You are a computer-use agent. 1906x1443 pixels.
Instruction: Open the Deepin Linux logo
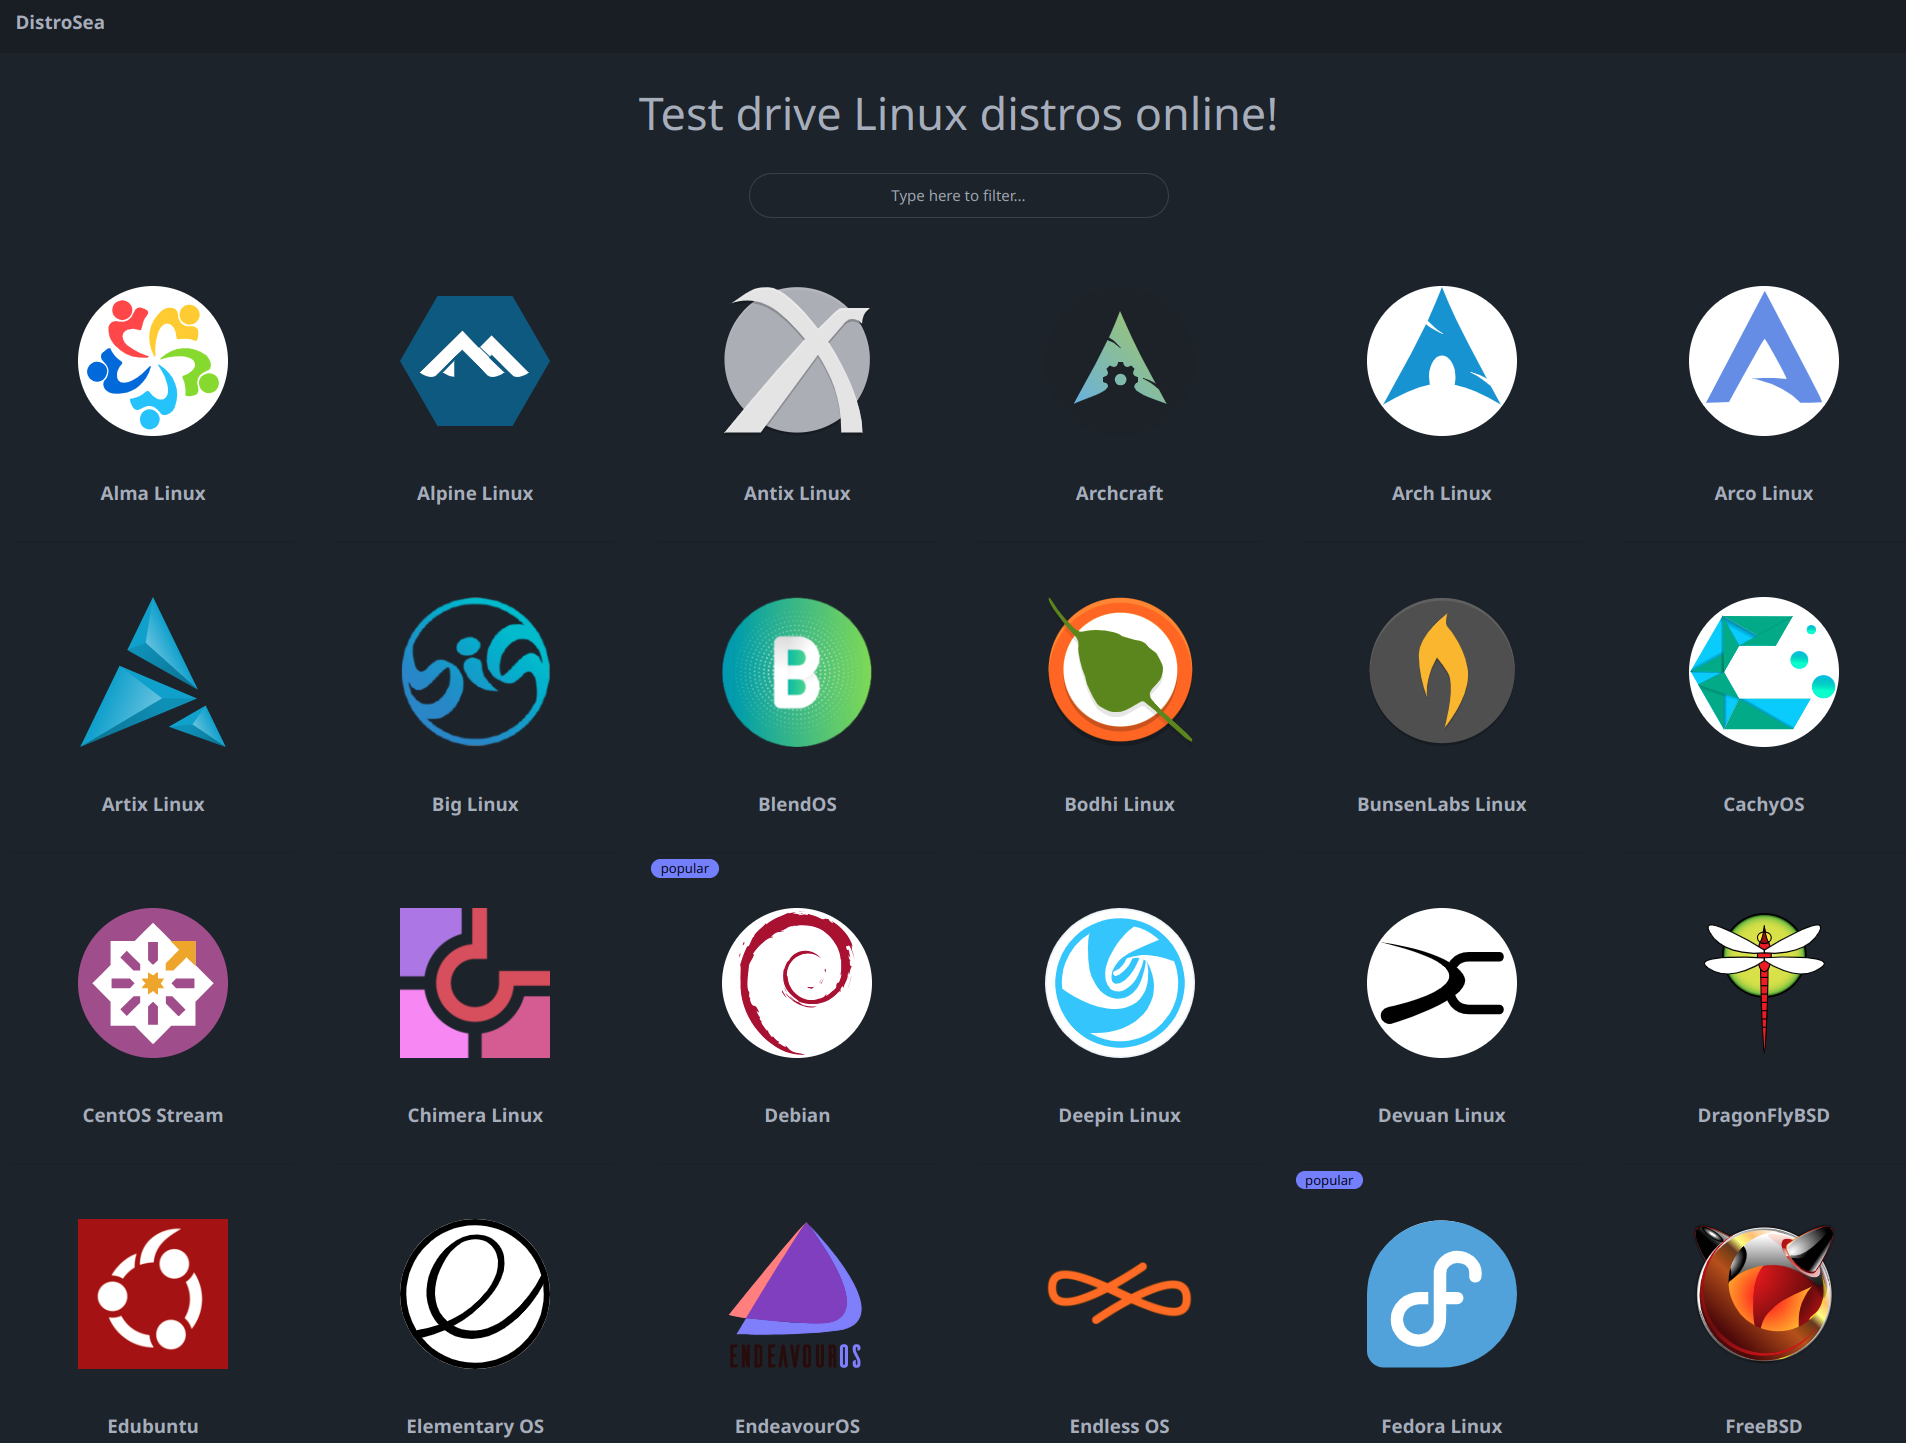click(x=1120, y=983)
